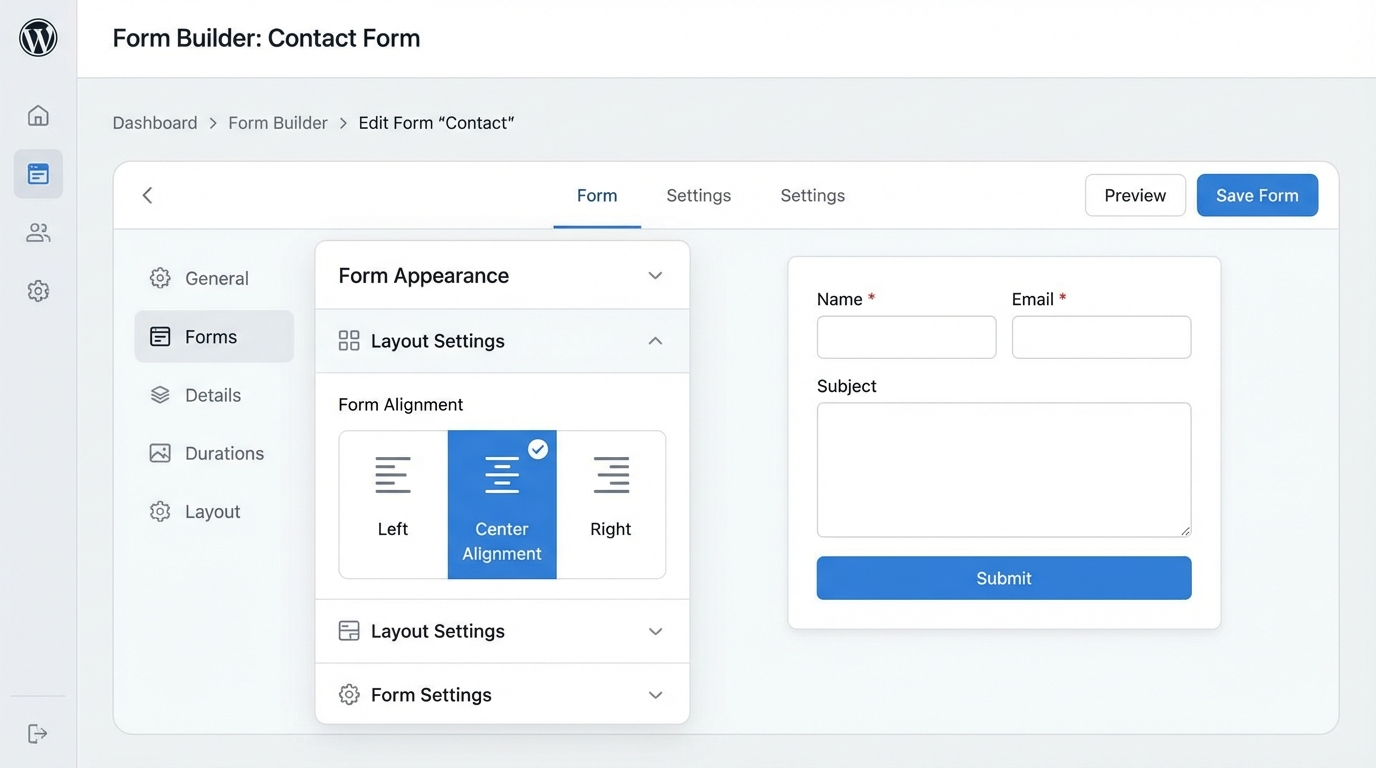Click the Save Form button

point(1257,195)
